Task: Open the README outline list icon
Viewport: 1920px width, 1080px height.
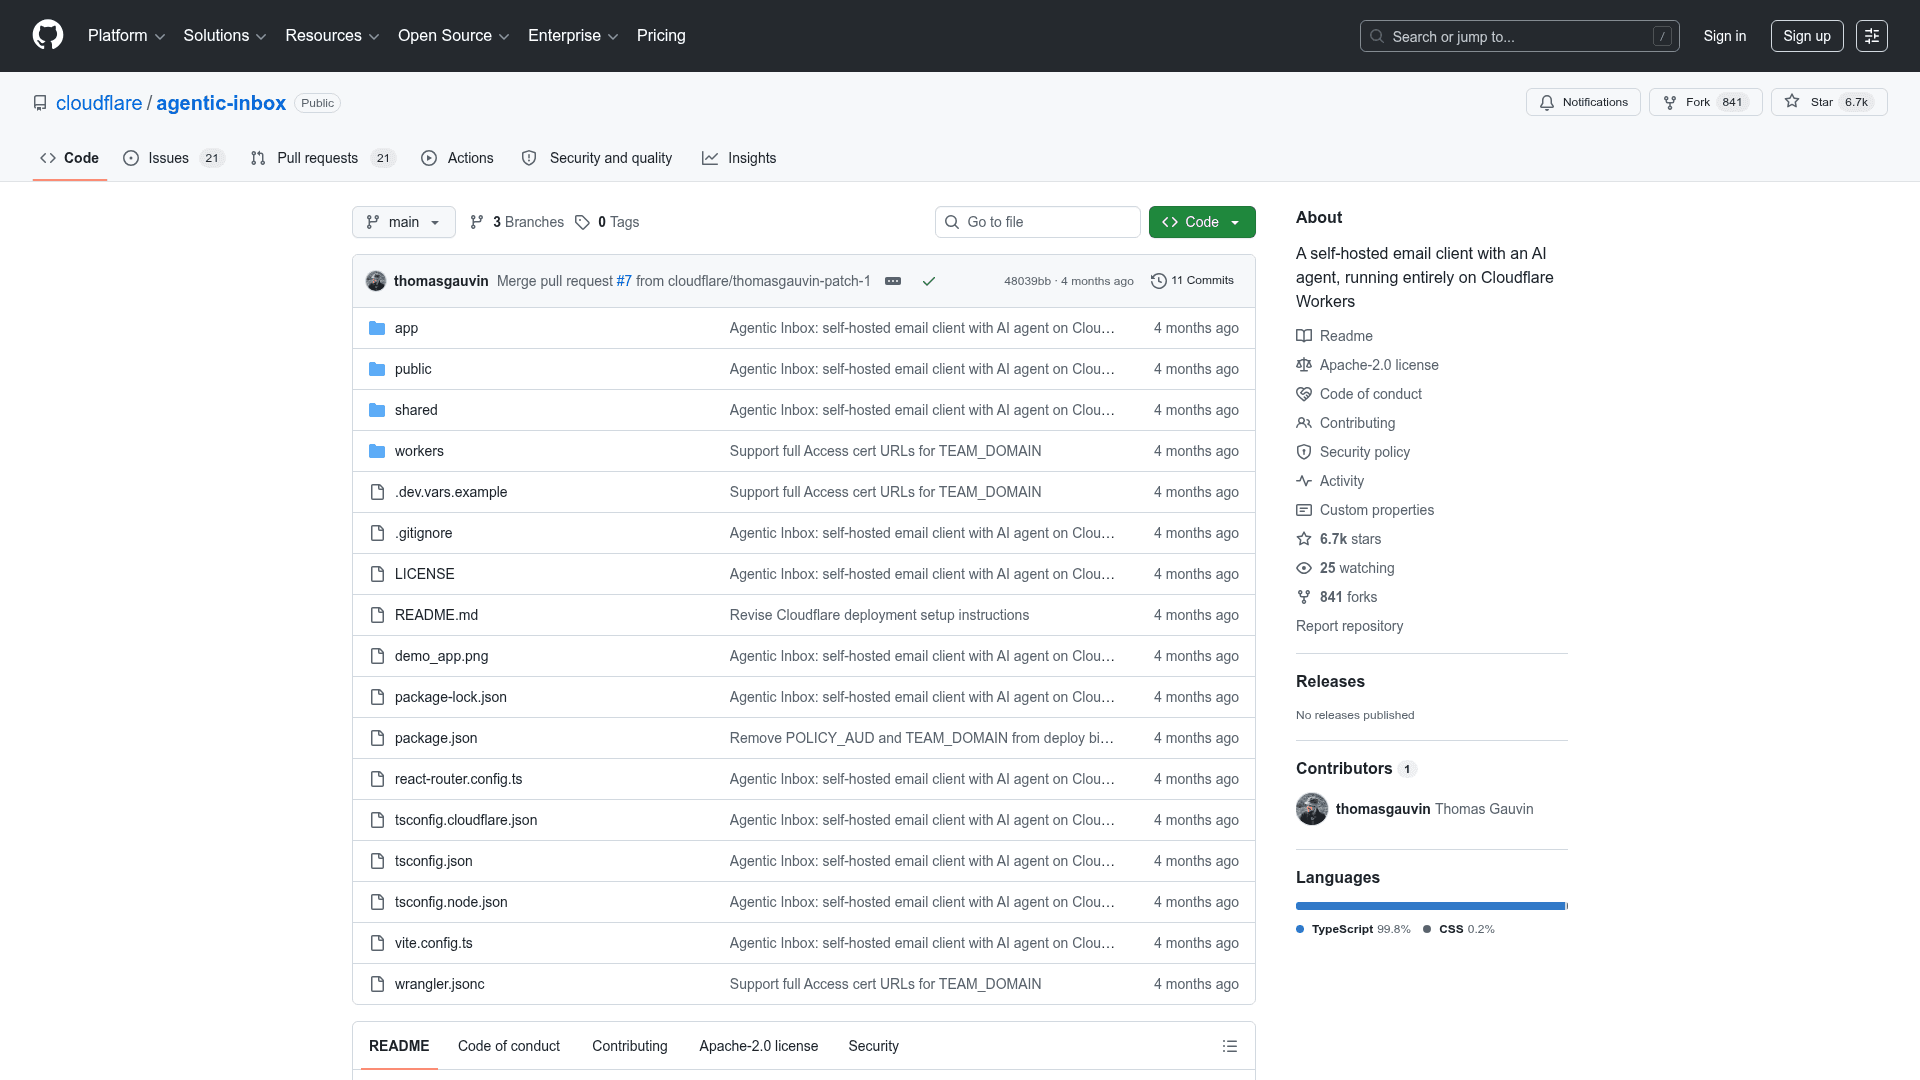Action: 1230,1046
